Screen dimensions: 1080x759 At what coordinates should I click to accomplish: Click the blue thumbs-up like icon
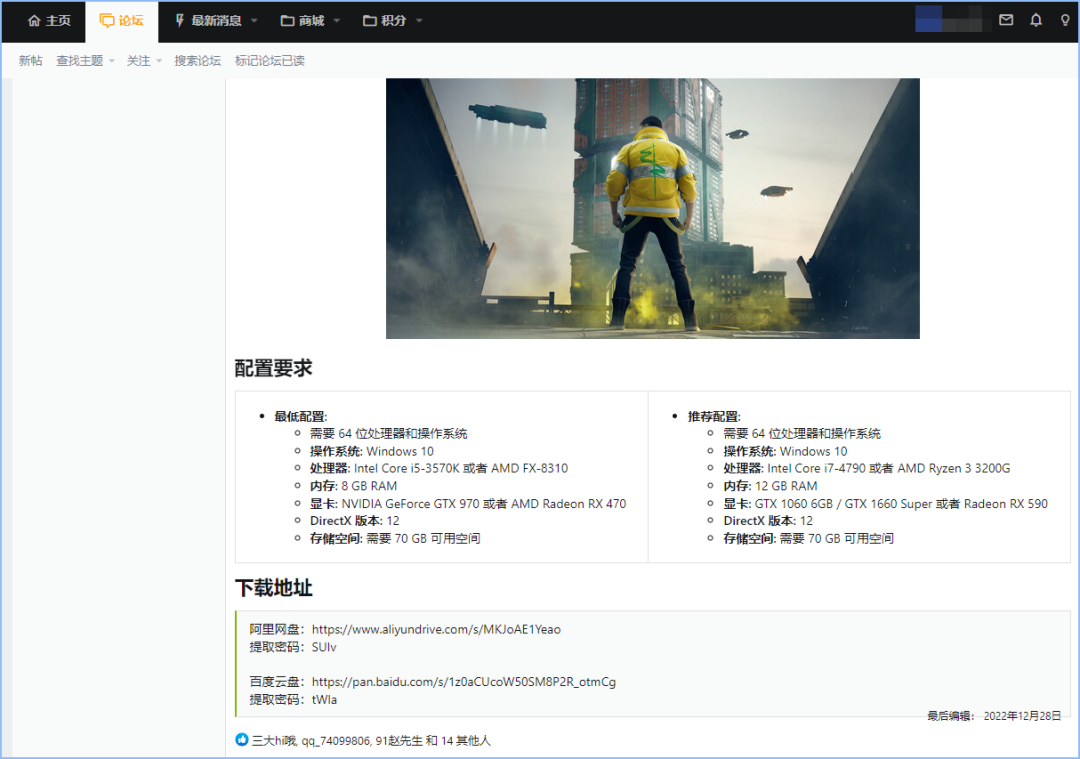pos(242,740)
